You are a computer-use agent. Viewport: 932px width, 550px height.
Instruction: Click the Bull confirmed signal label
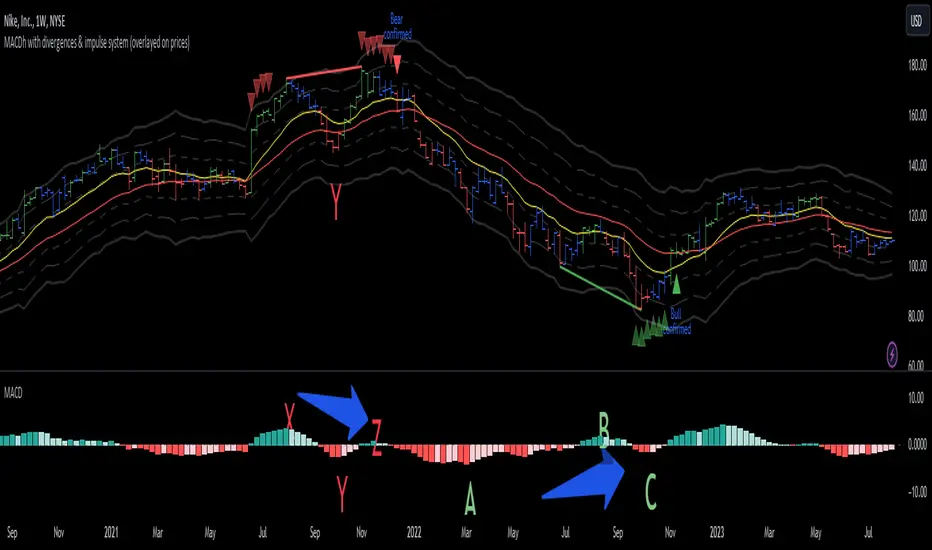677,321
